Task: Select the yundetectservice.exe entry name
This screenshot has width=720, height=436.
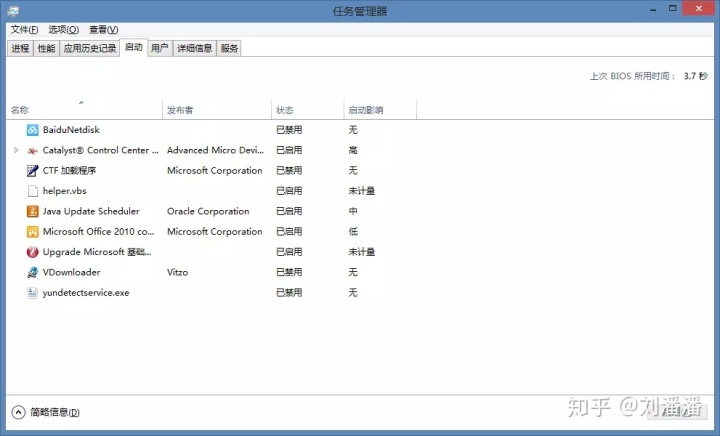Action: [86, 293]
